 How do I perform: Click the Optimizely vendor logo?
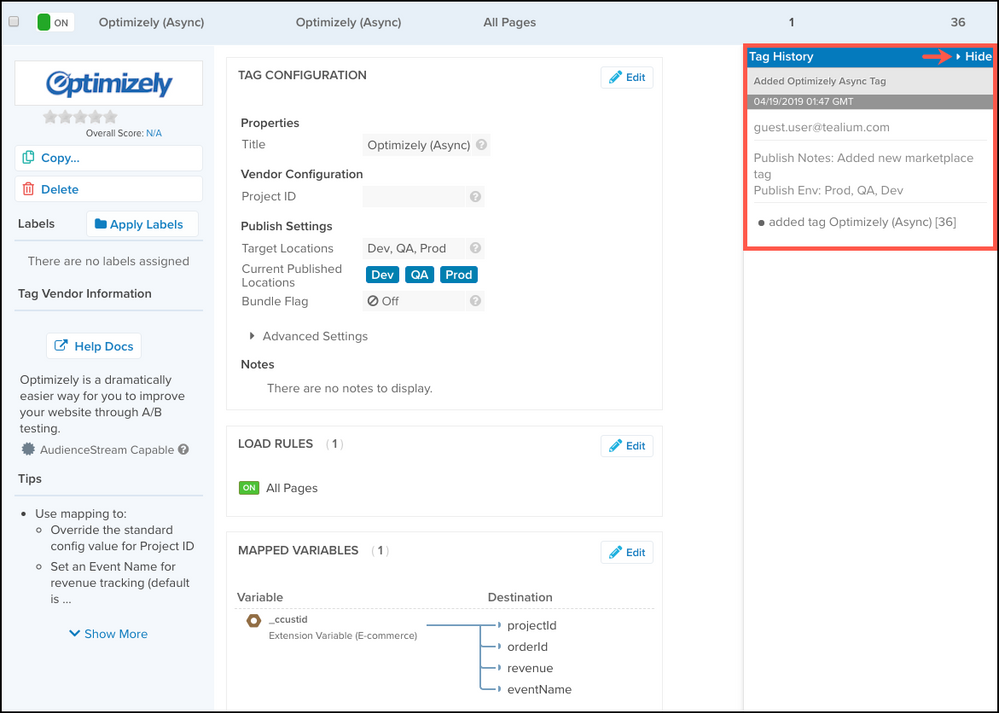(109, 83)
